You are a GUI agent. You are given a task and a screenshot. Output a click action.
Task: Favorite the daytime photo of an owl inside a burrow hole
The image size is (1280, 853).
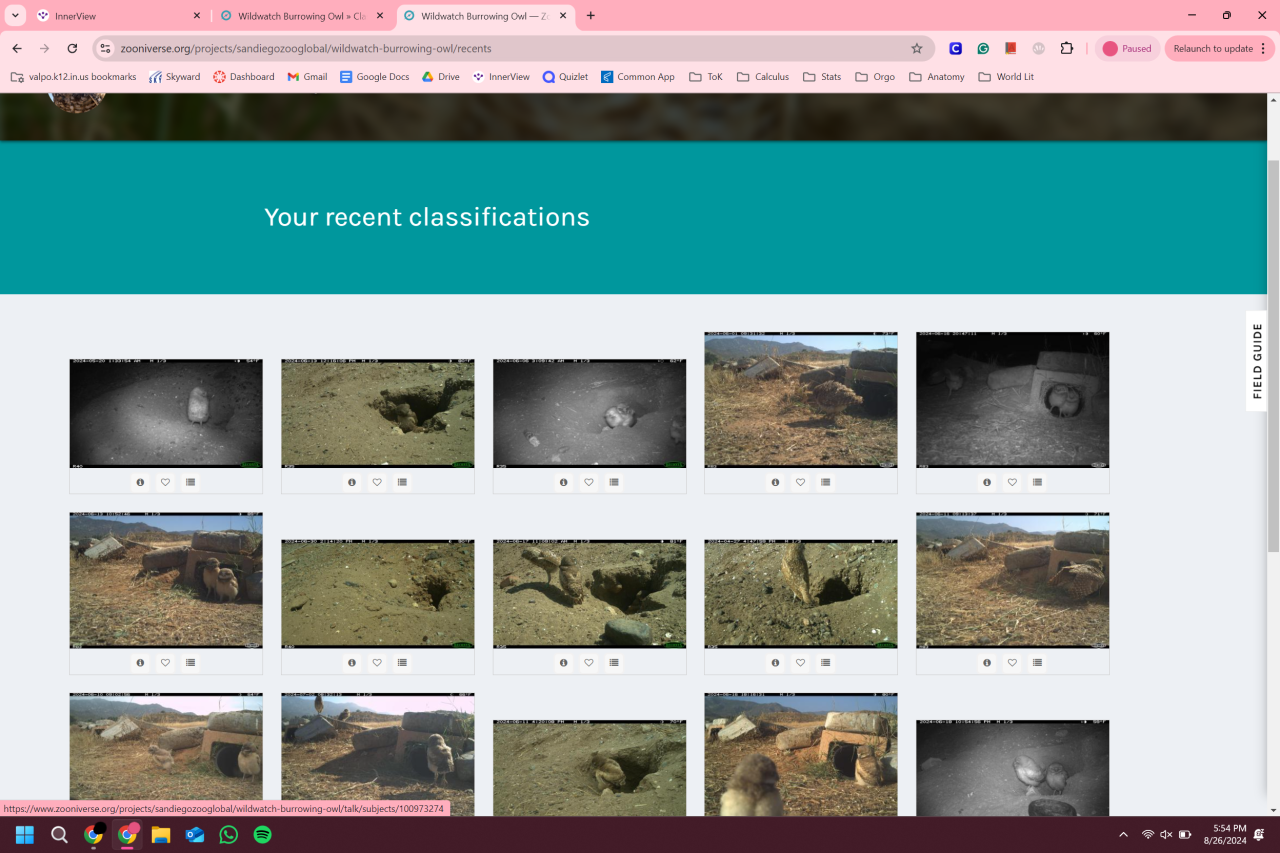[x=377, y=482]
